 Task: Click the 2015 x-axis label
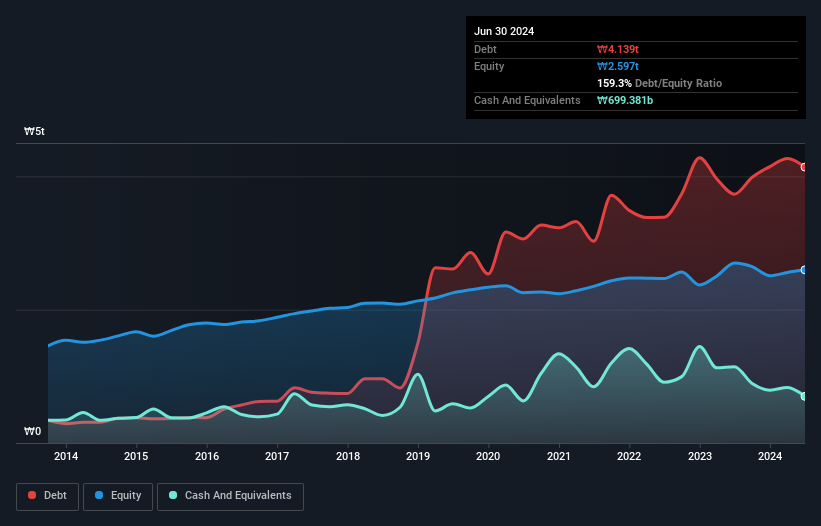click(x=136, y=456)
